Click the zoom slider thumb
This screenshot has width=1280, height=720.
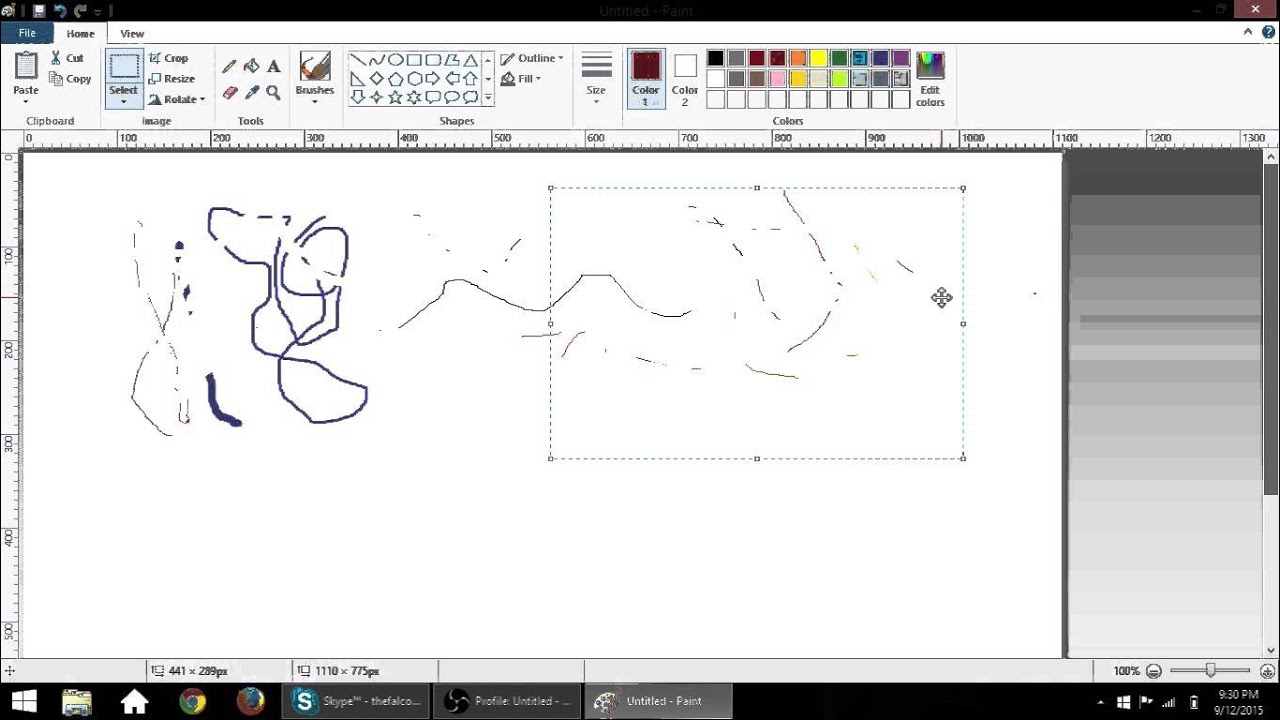coord(1210,671)
